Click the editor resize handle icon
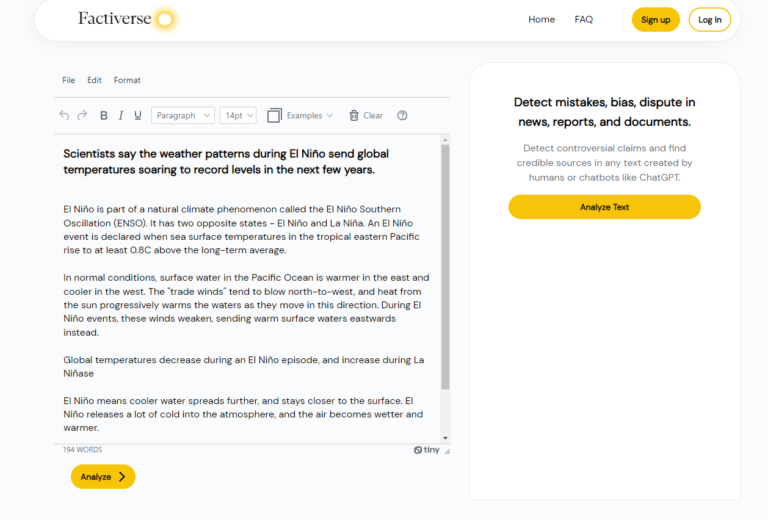 pyautogui.click(x=447, y=451)
